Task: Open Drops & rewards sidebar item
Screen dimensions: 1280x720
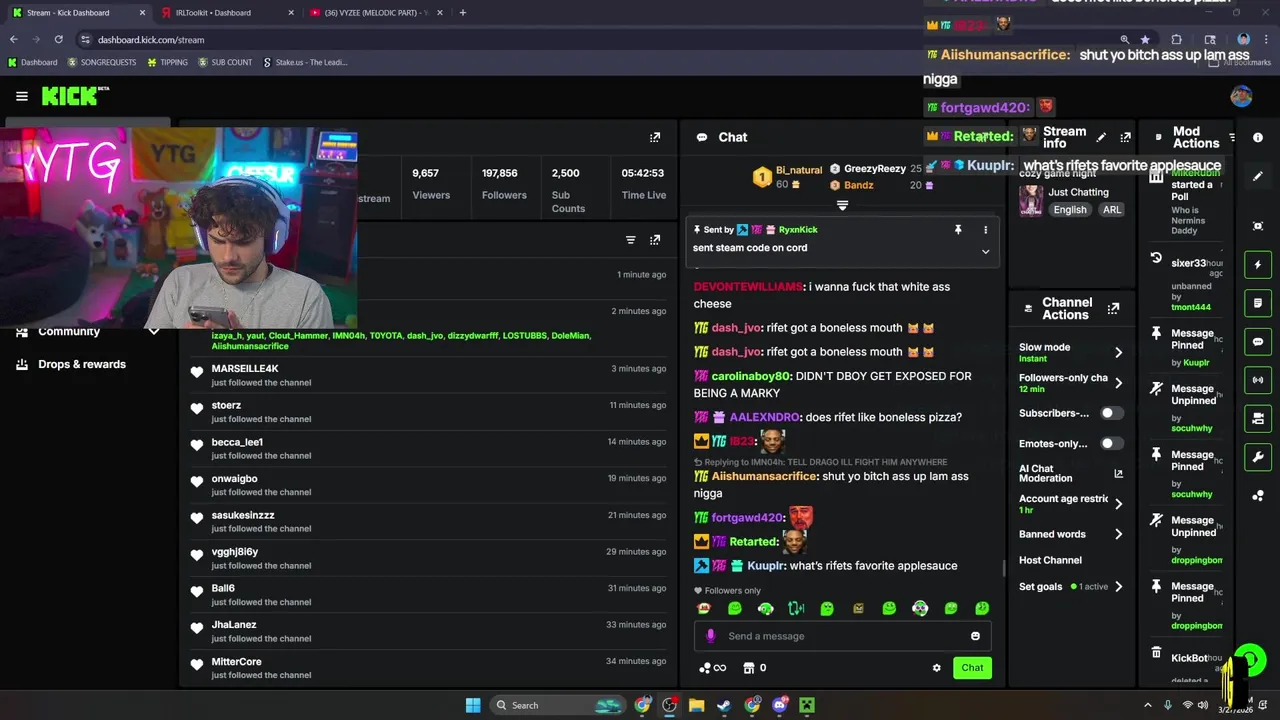Action: click(x=82, y=364)
